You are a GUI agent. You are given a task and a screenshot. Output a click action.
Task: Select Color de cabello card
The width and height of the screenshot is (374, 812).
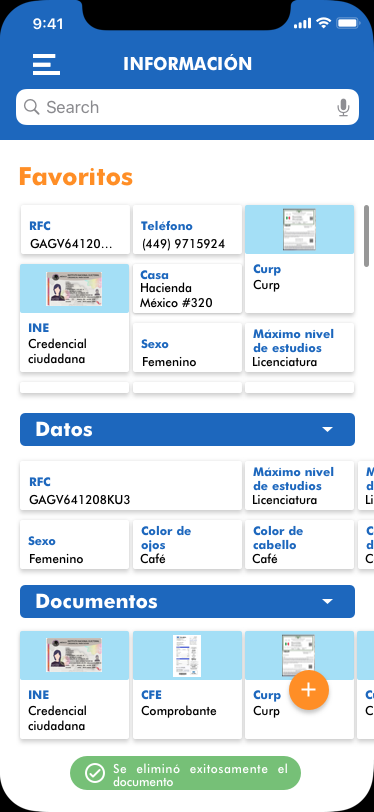click(299, 545)
